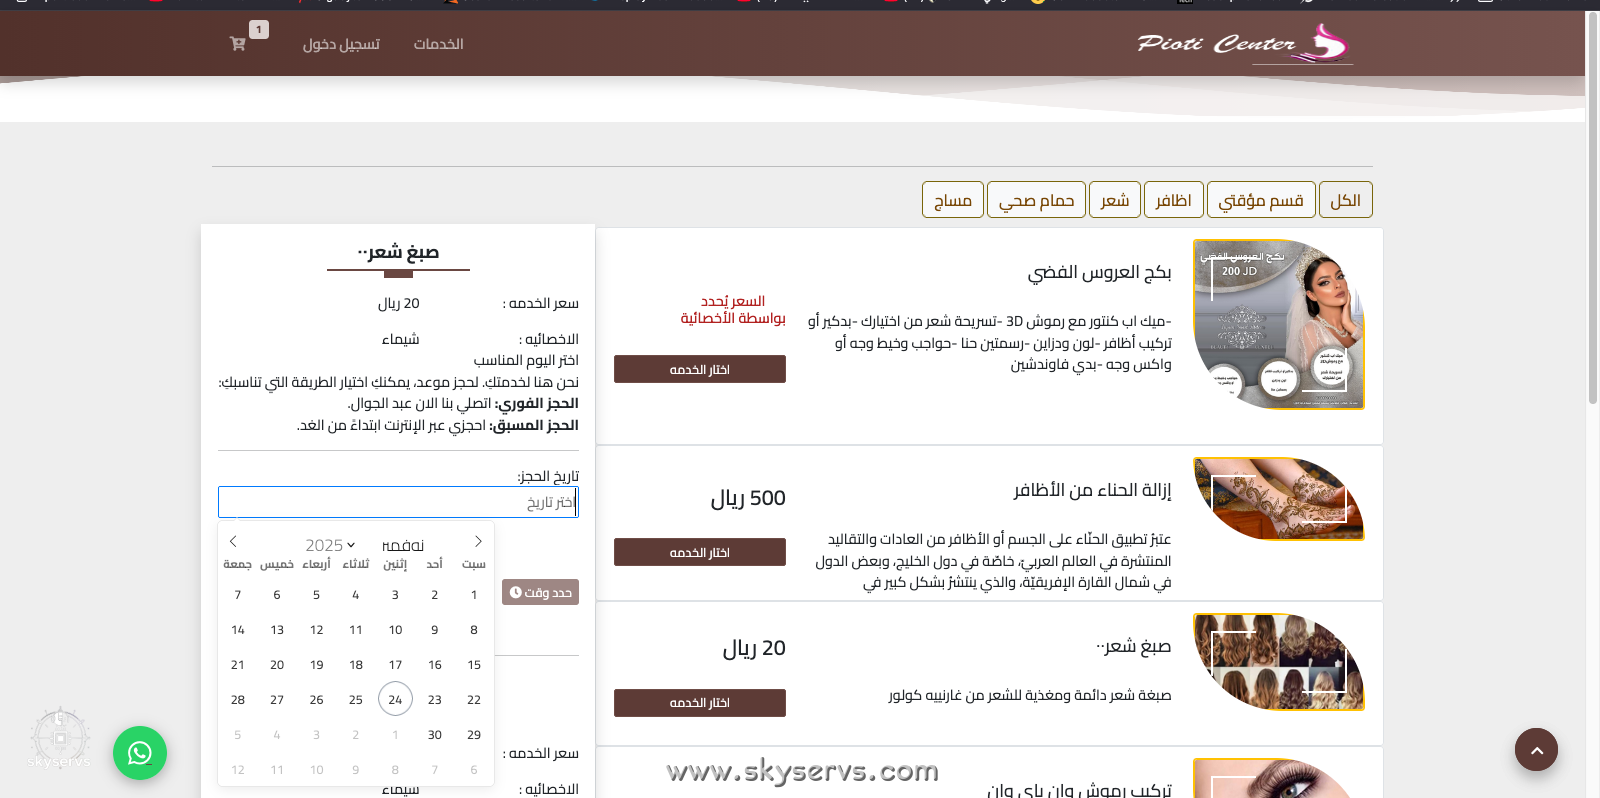Viewport: 1600px width, 798px height.
Task: Select day 24 in the calendar
Action: pos(395,699)
